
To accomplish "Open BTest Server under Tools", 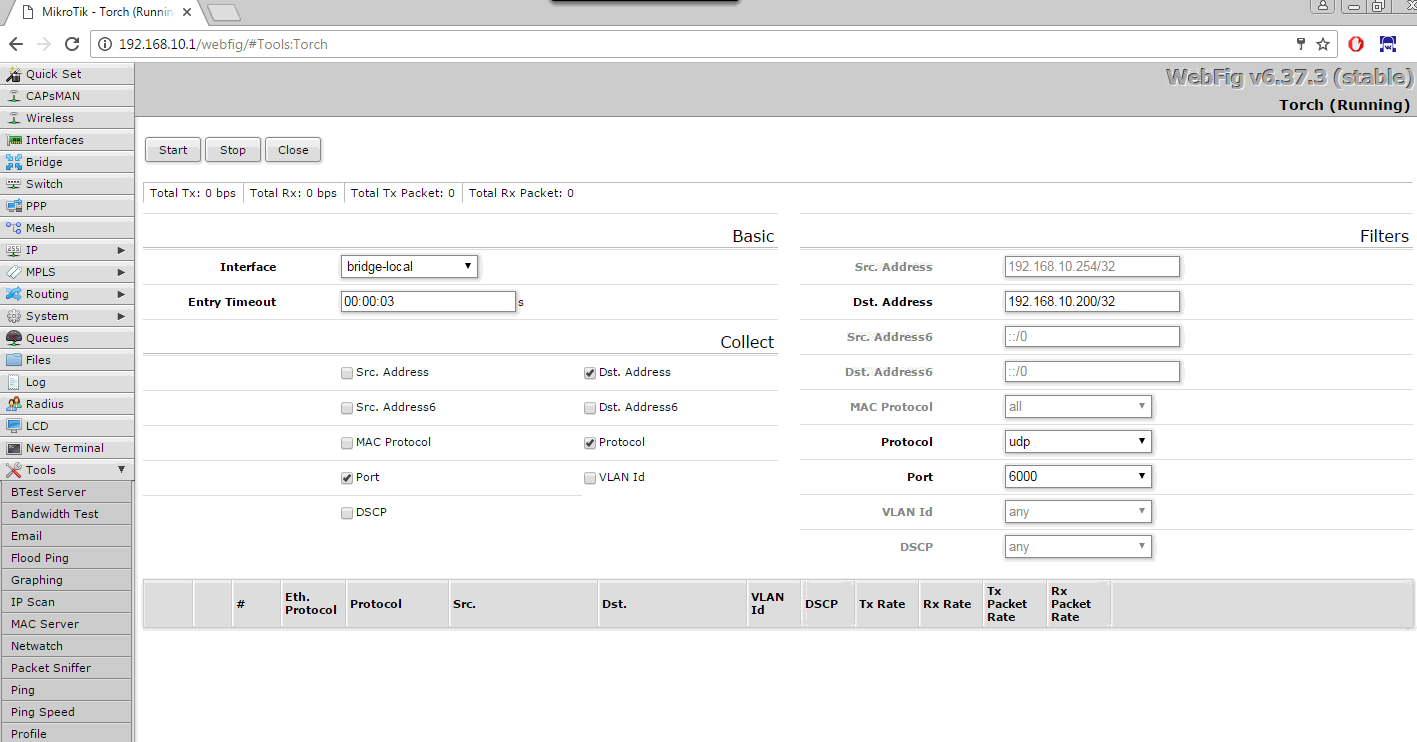I will (66, 492).
